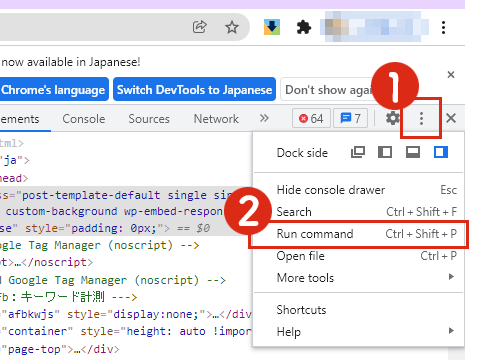Select the custom-background wp-embed body line

[113, 211]
